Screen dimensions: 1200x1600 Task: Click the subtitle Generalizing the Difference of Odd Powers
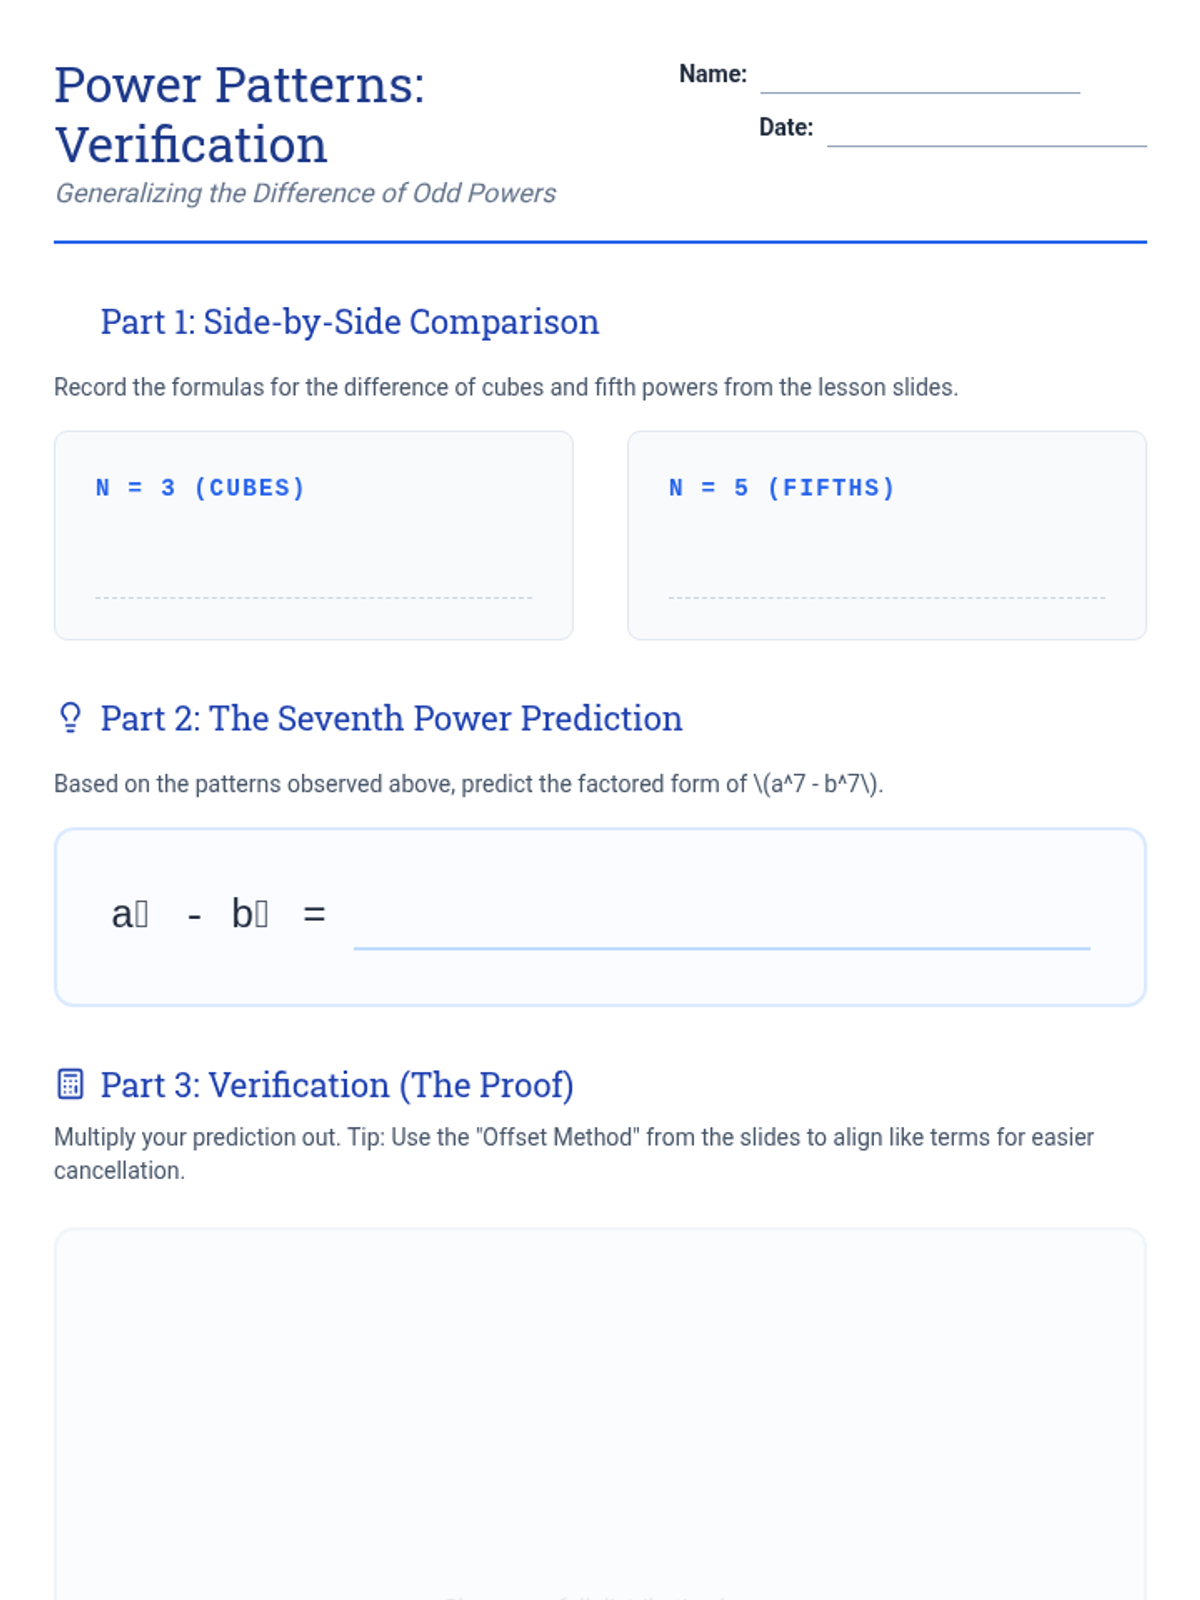(305, 193)
